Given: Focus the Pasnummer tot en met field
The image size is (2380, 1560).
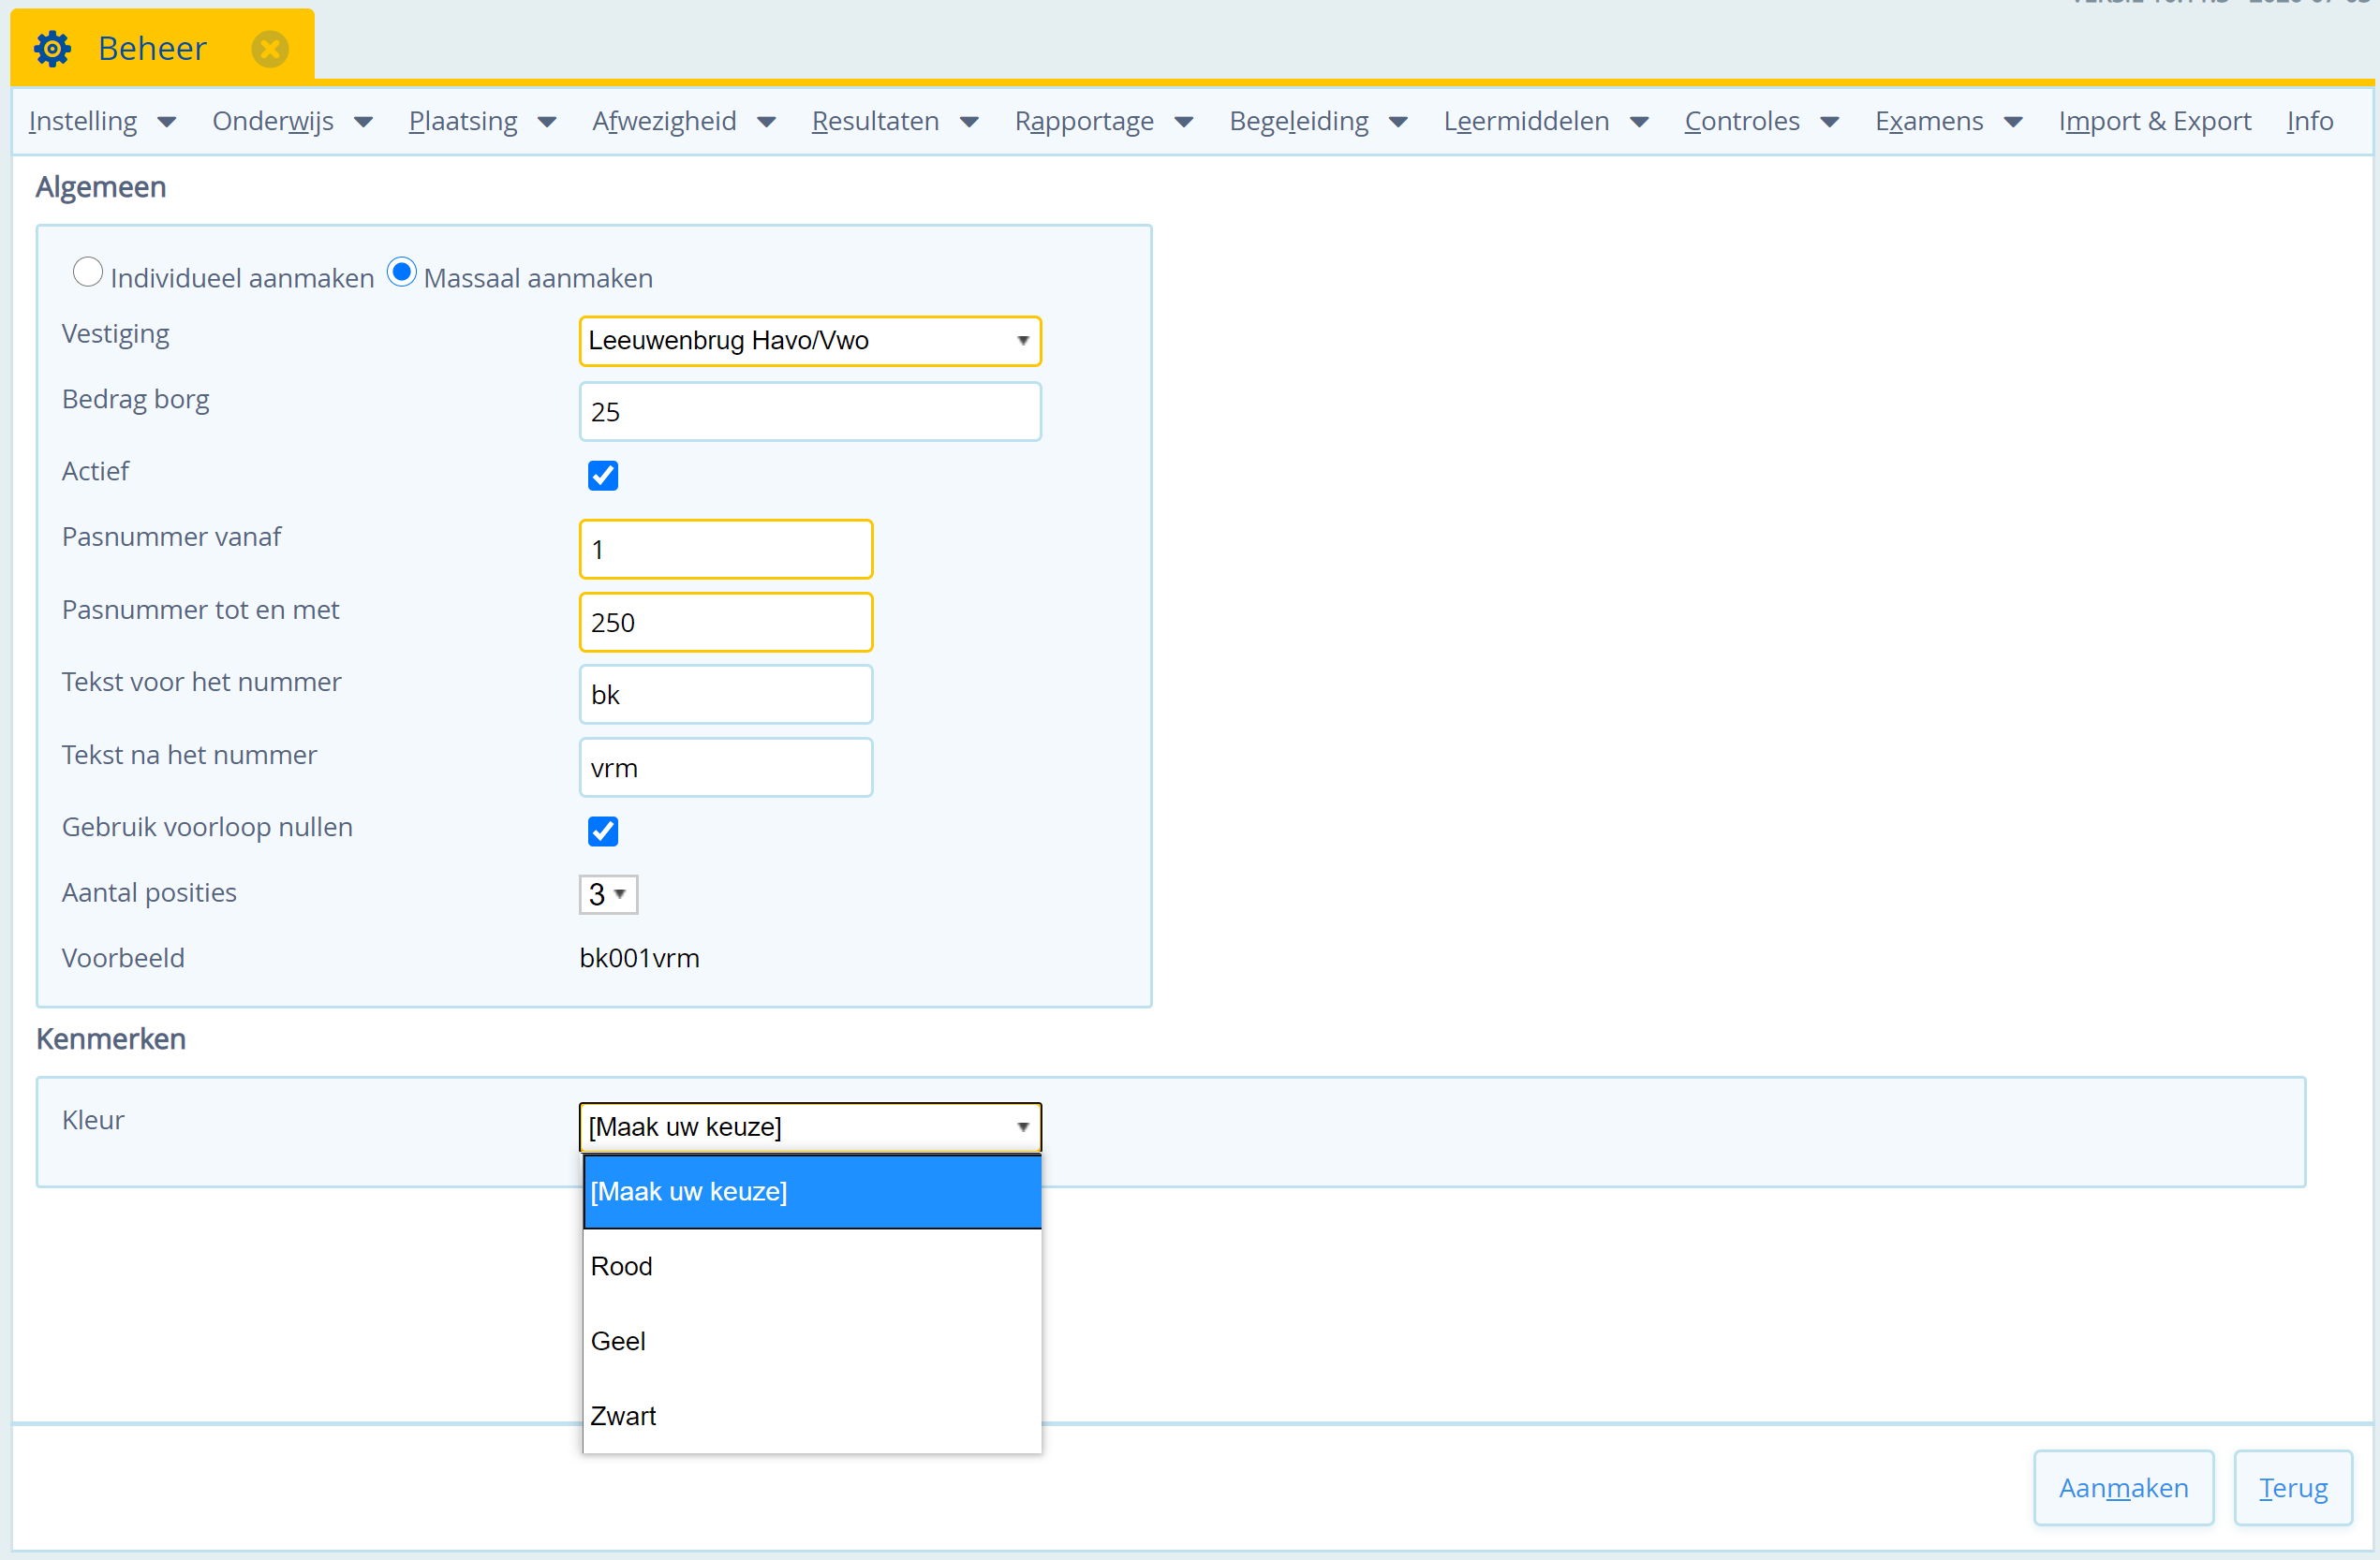Looking at the screenshot, I should pyautogui.click(x=726, y=622).
